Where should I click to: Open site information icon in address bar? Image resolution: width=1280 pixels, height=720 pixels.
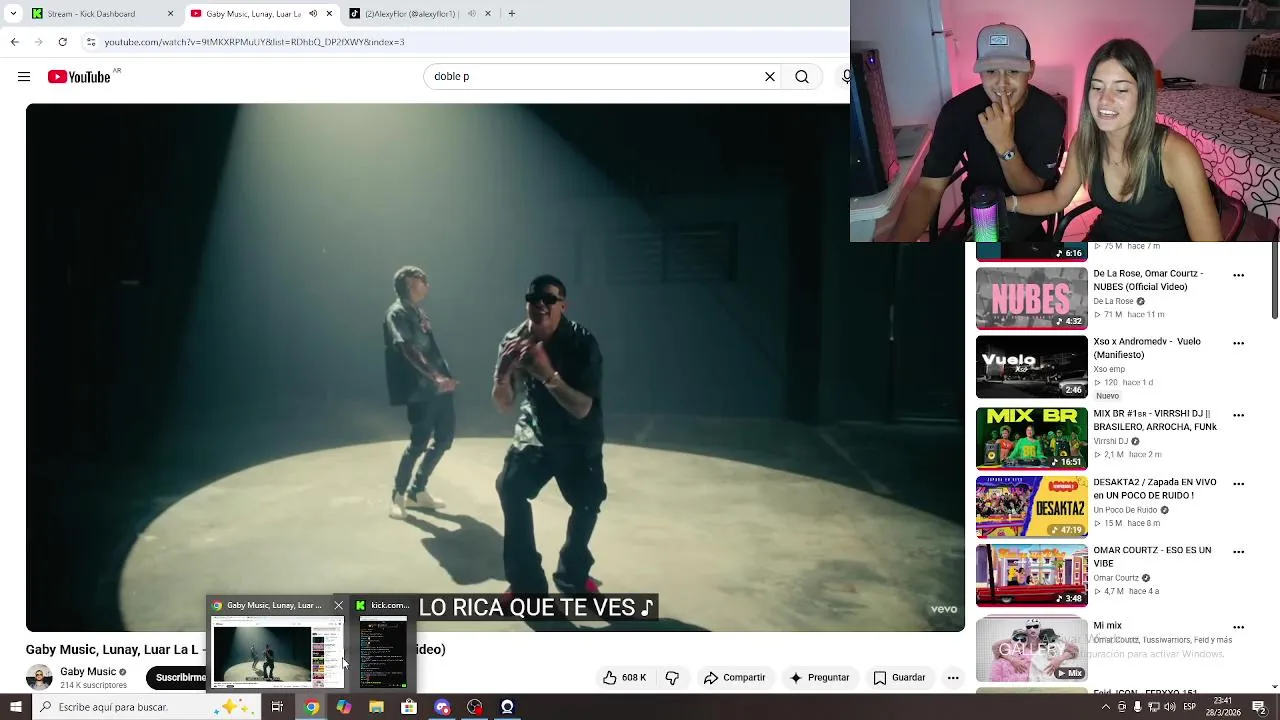tap(91, 42)
